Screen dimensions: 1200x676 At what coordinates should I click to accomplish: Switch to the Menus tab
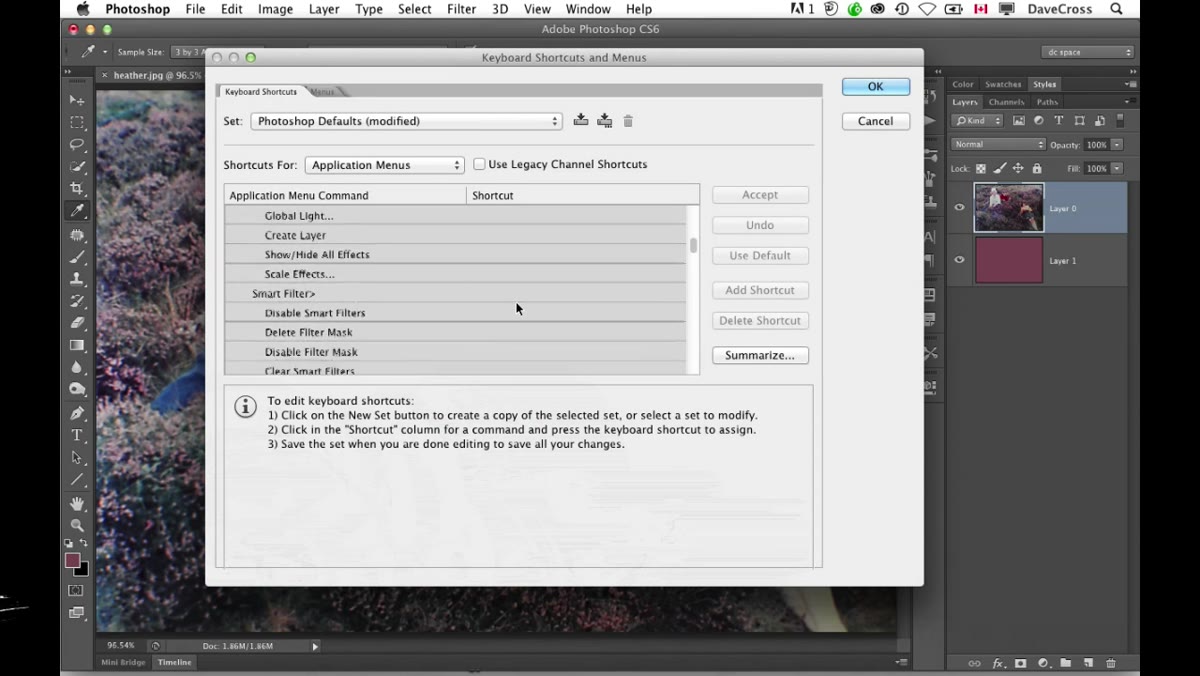[x=323, y=91]
